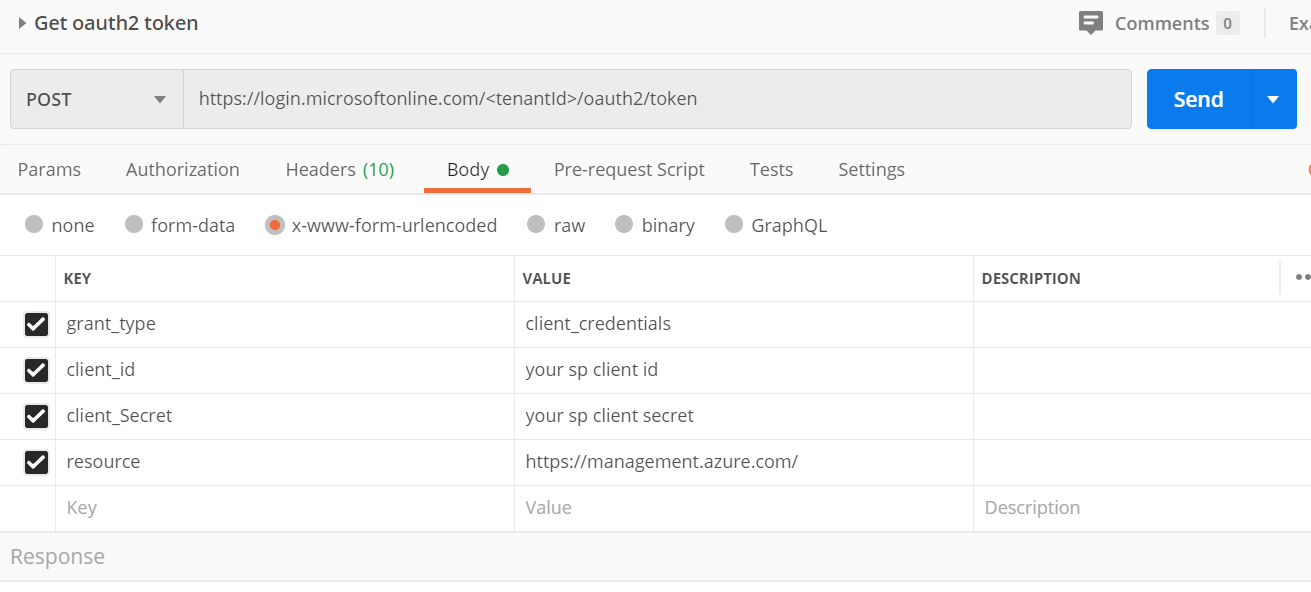The height and width of the screenshot is (592, 1311).
Task: Uncheck the grant_type row checkbox
Action: point(36,324)
